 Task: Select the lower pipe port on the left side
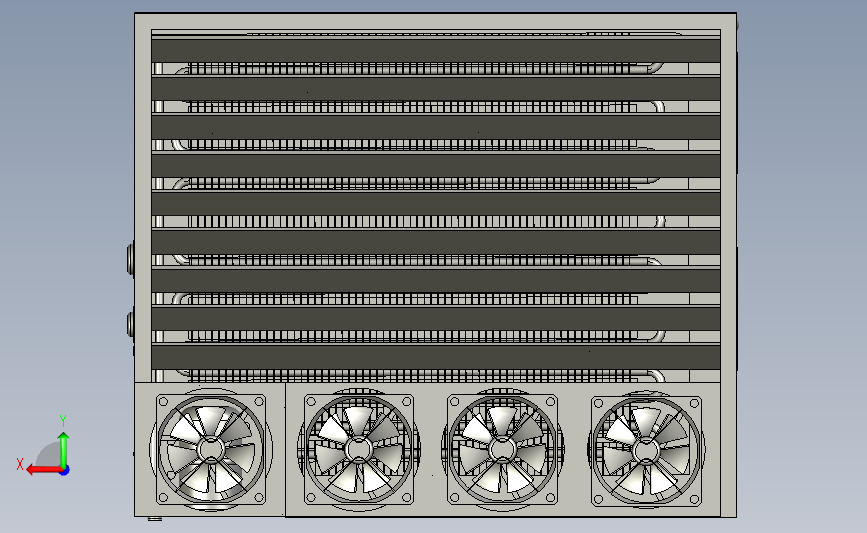[x=130, y=323]
